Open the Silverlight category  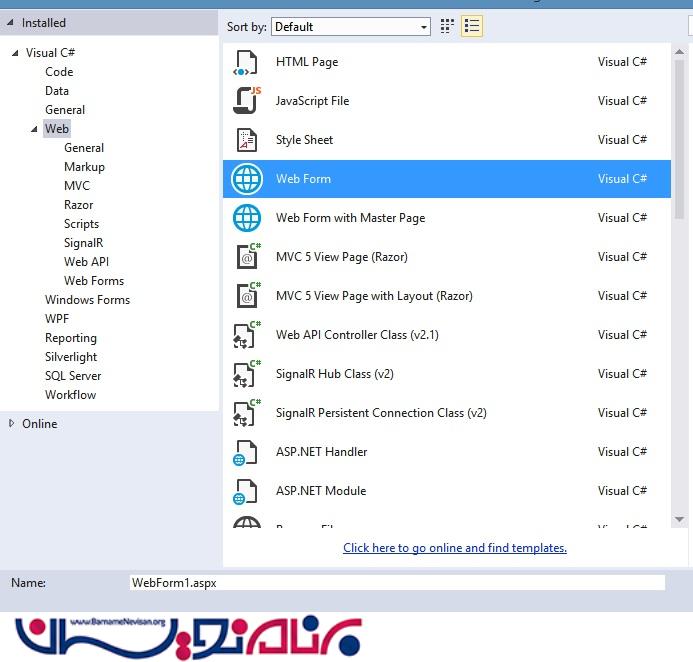[73, 357]
